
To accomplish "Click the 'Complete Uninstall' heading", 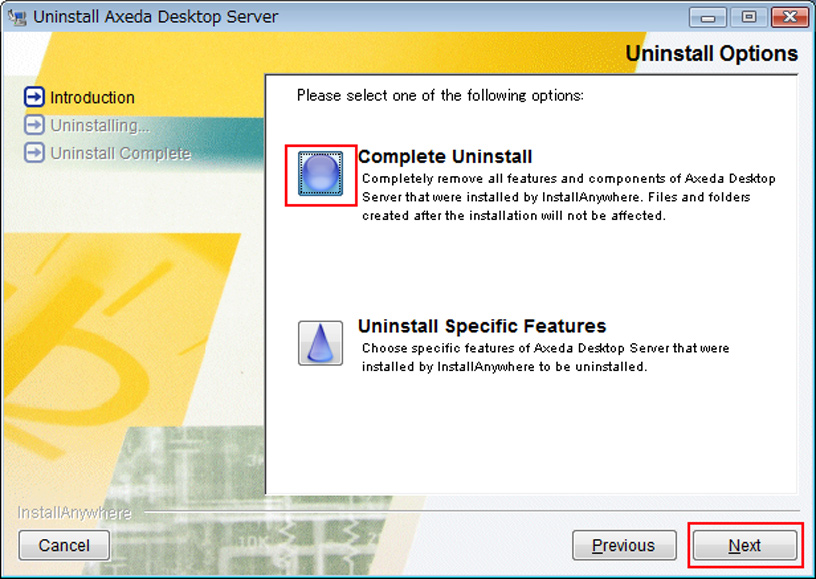I will point(445,157).
